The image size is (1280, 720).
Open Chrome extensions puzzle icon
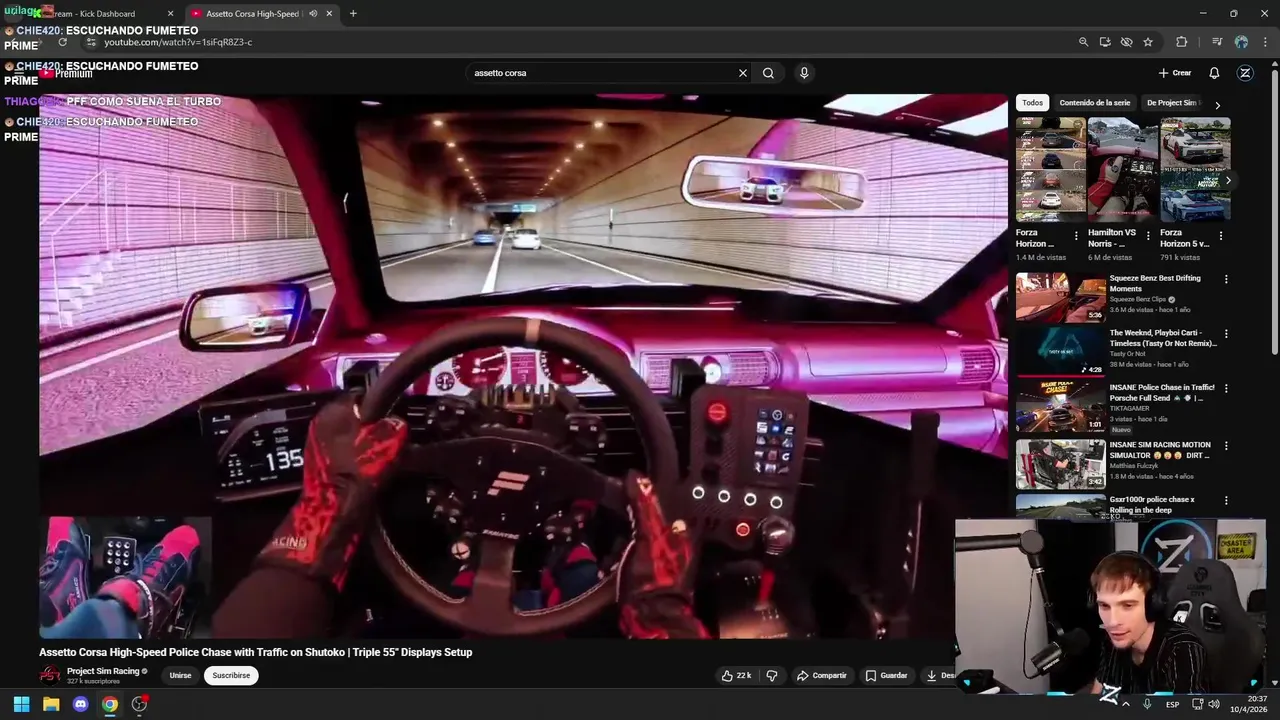pos(1181,42)
